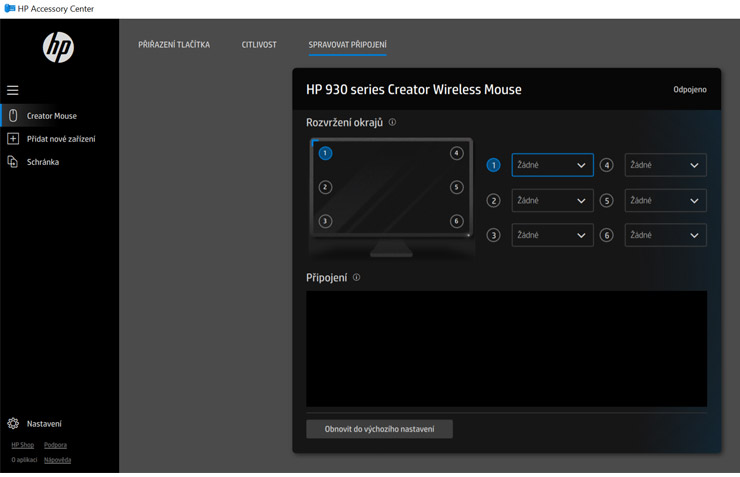Click numbered circle 6 beside its dropdown
The image size is (740, 477).
(607, 235)
